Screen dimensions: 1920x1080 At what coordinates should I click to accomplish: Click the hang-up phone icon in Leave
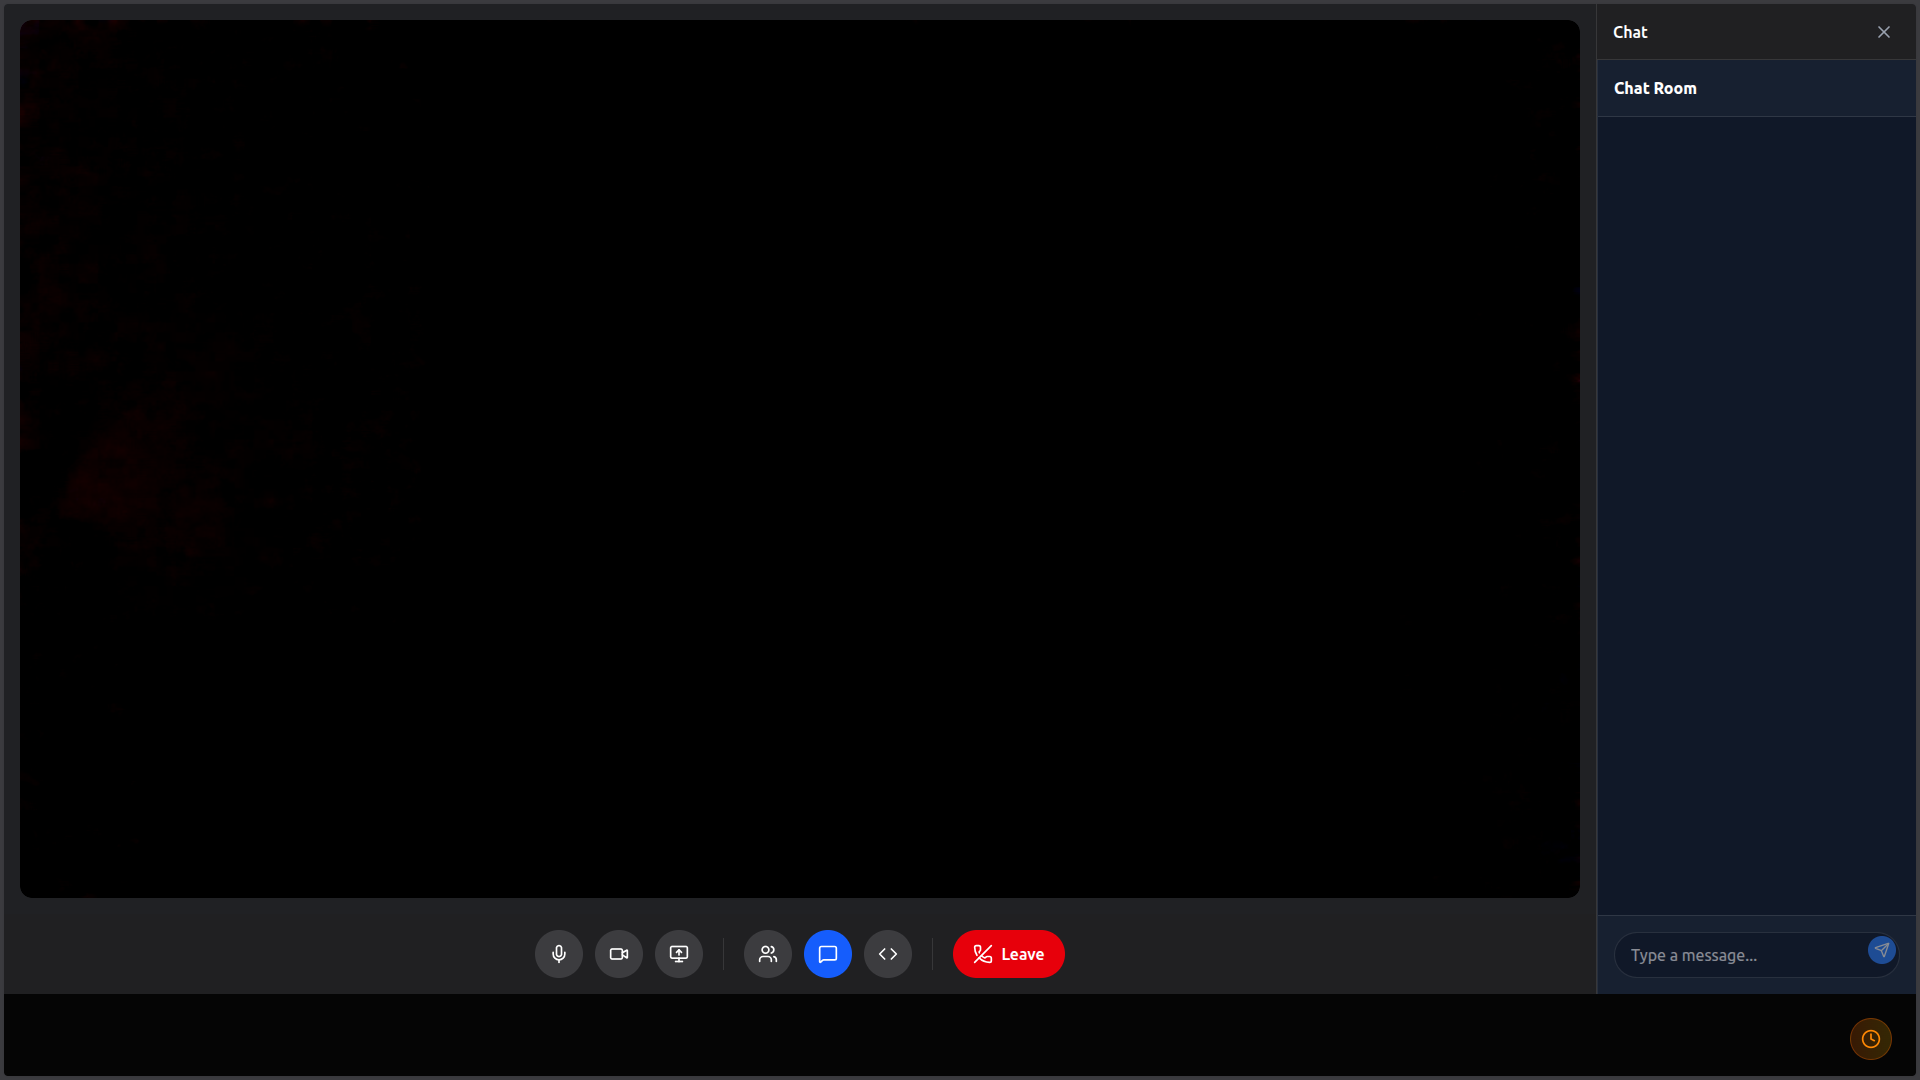click(x=982, y=954)
